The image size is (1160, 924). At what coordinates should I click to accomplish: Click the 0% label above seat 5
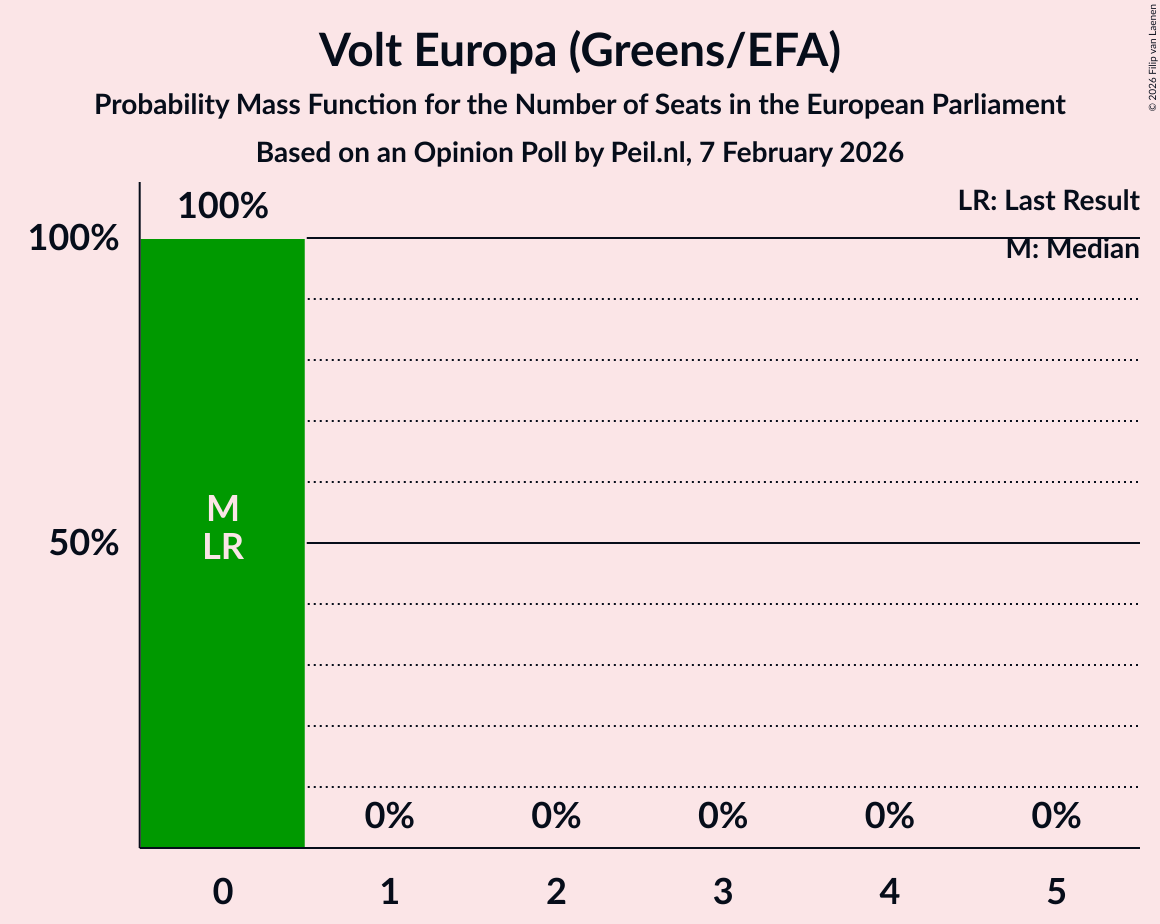tap(1056, 817)
